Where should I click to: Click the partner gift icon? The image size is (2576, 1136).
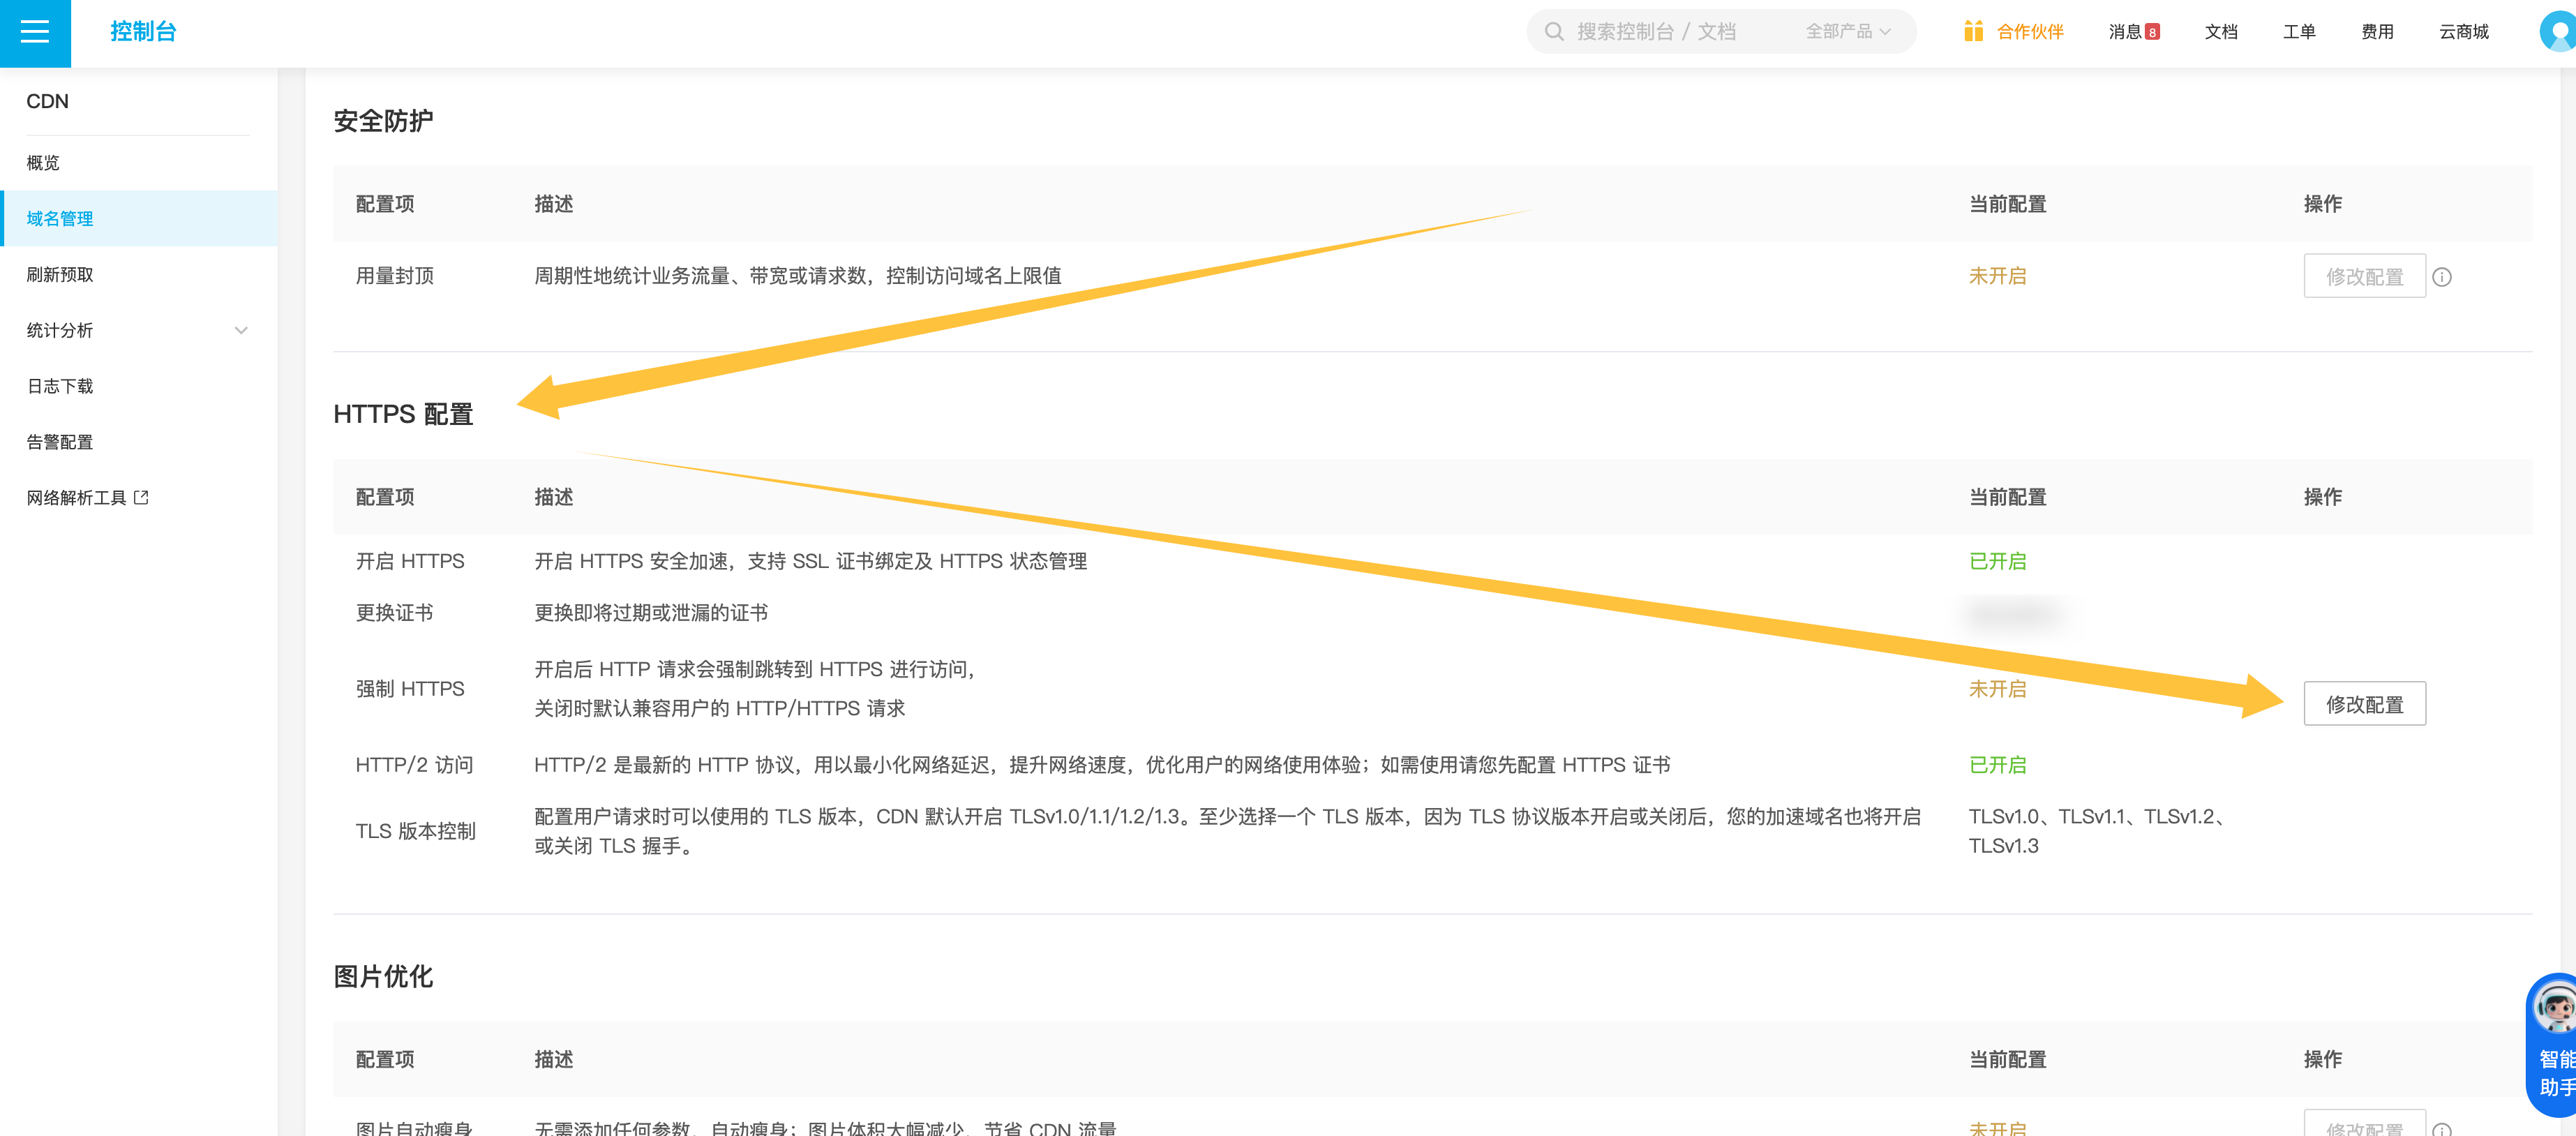[1972, 32]
